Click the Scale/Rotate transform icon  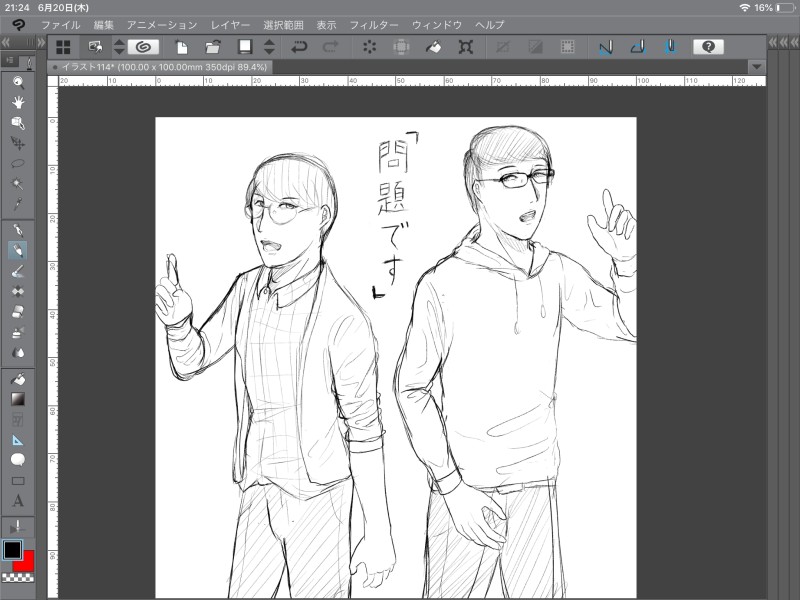(x=465, y=47)
